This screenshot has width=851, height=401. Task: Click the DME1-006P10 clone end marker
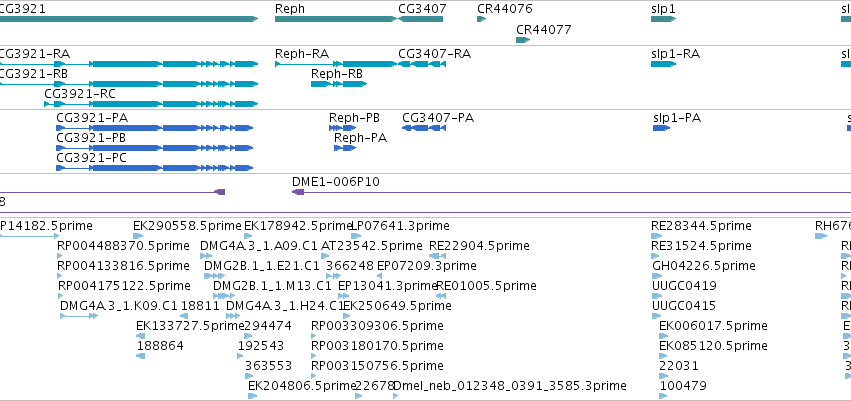point(298,192)
